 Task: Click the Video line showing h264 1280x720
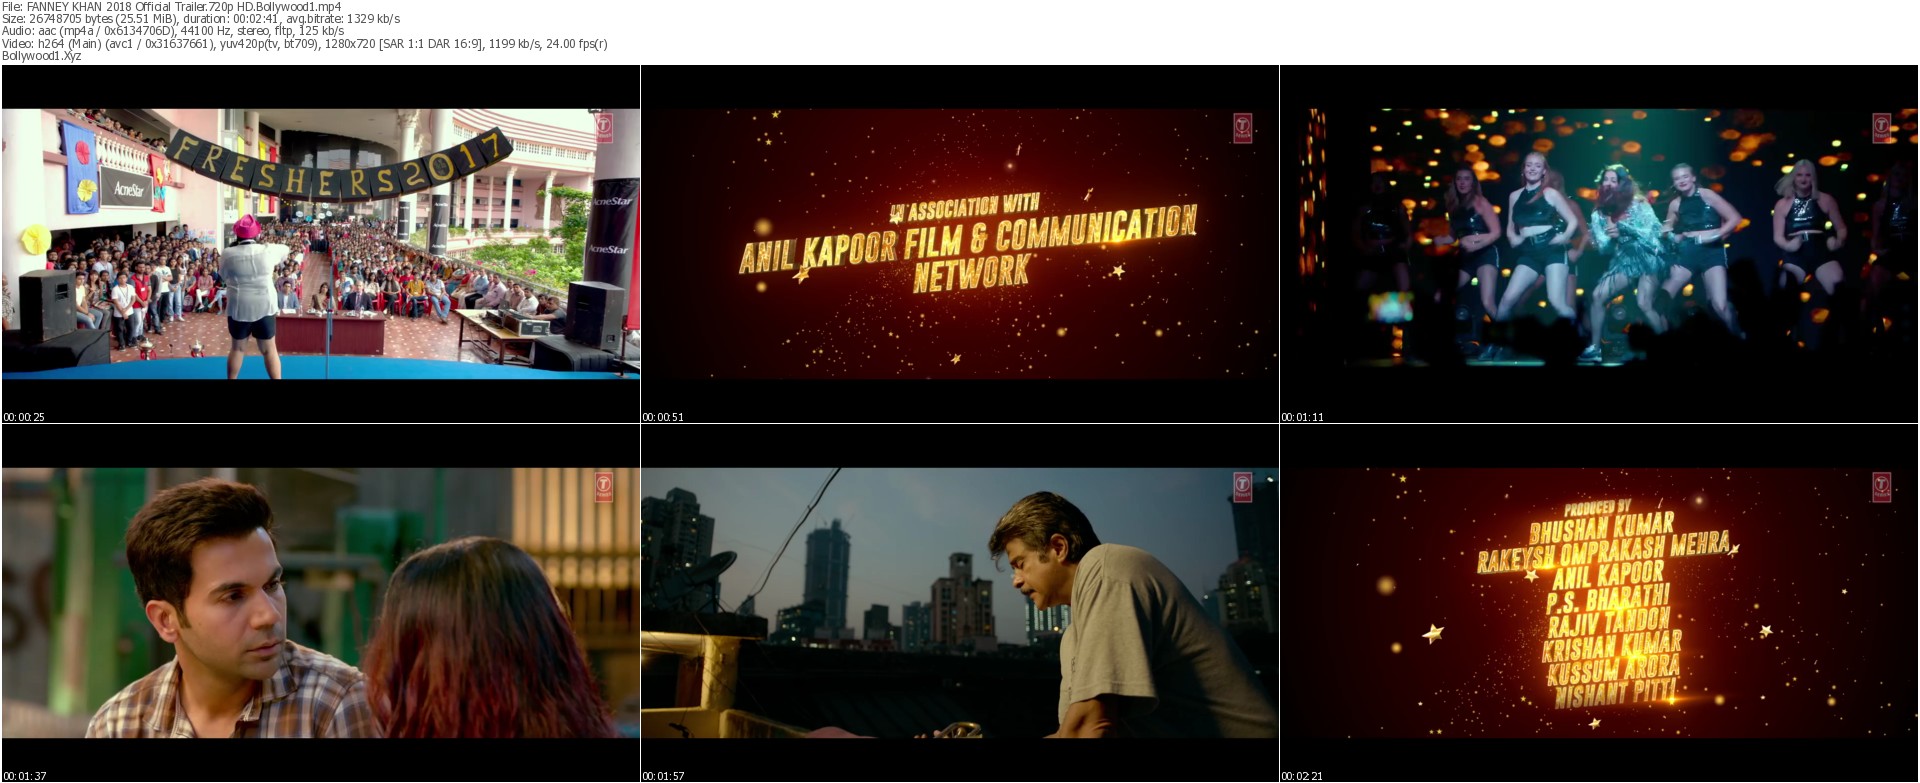305,43
